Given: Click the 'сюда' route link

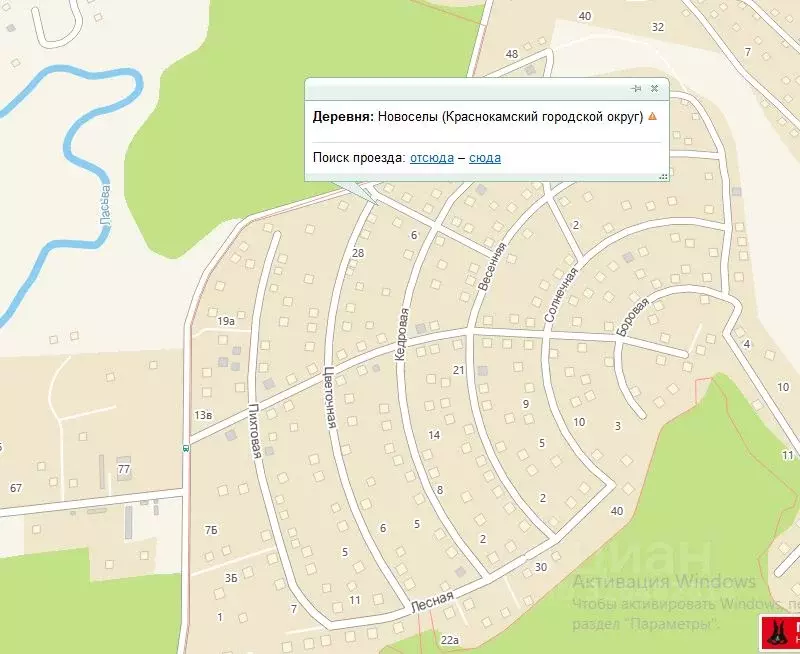Looking at the screenshot, I should pos(485,158).
